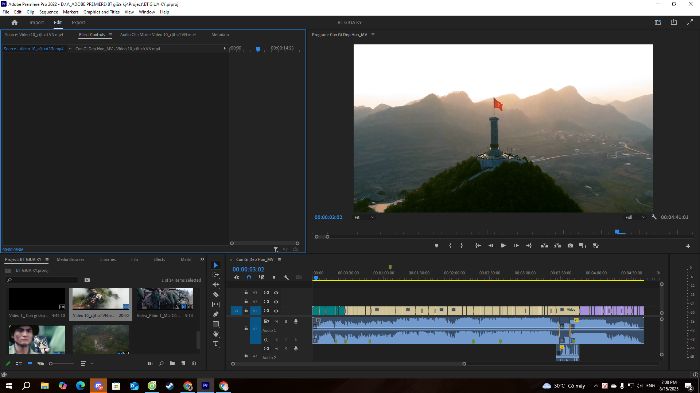Click the workspaces icon at top right
Viewport: 700px width, 393px height.
(x=658, y=22)
